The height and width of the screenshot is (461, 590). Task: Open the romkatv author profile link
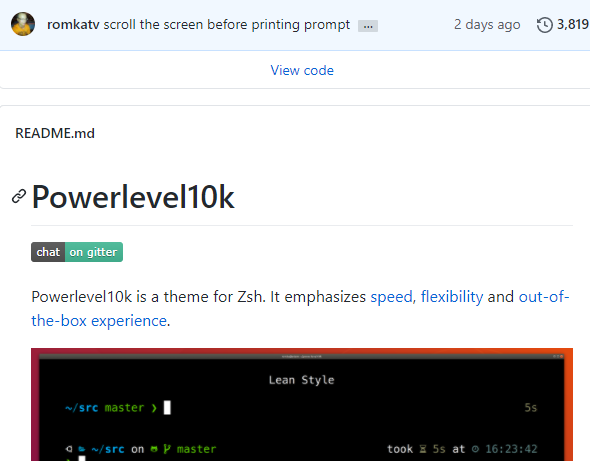click(73, 25)
